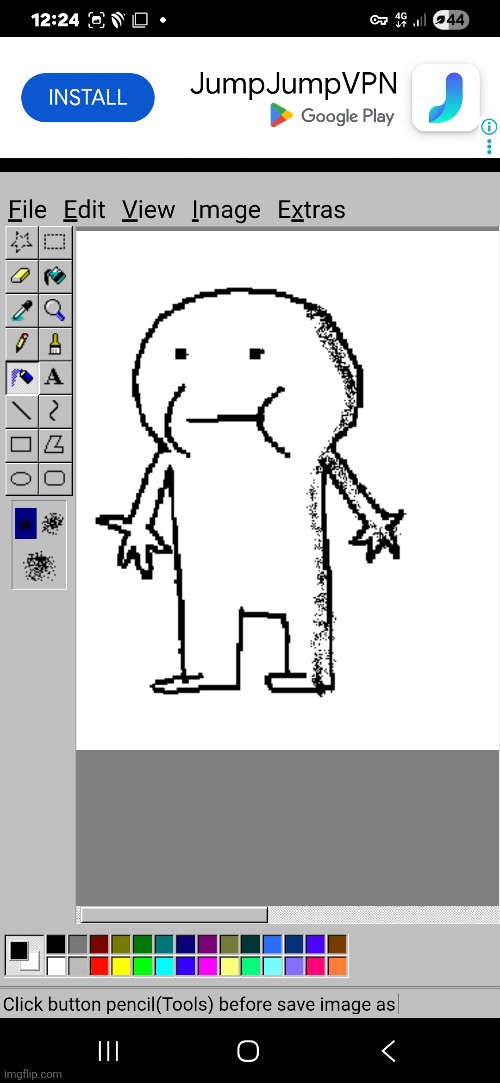The width and height of the screenshot is (500, 1083).
Task: Click the horizontal canvas scrollbar thumb
Action: point(174,914)
